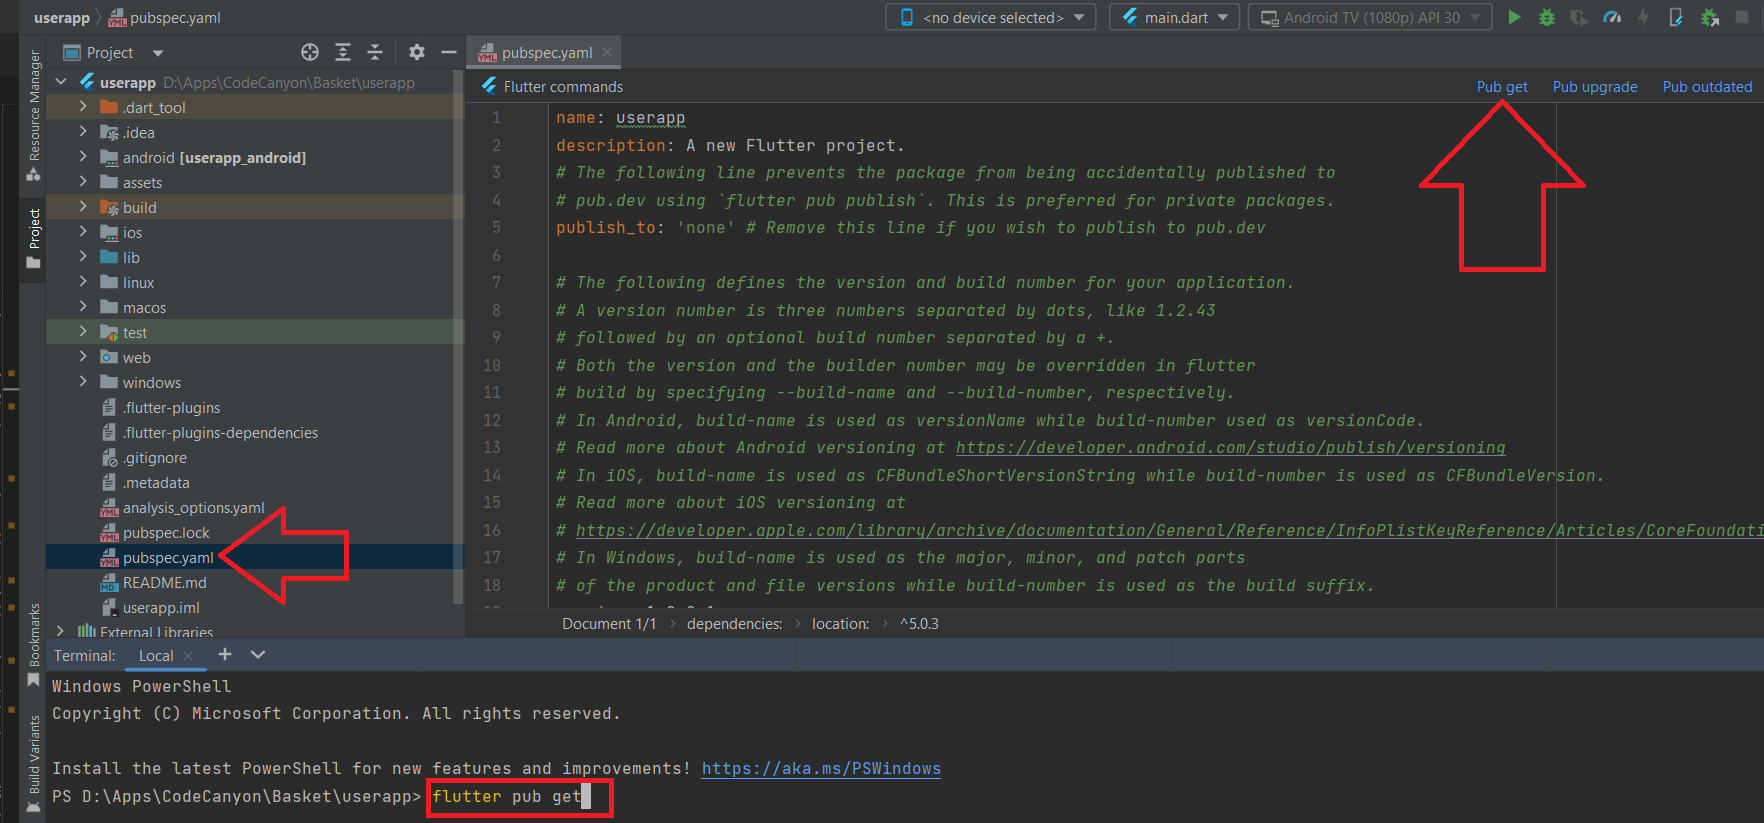Screen dimensions: 1764x823
Task: Click the Collapse All icon in Project panel
Action: (375, 52)
